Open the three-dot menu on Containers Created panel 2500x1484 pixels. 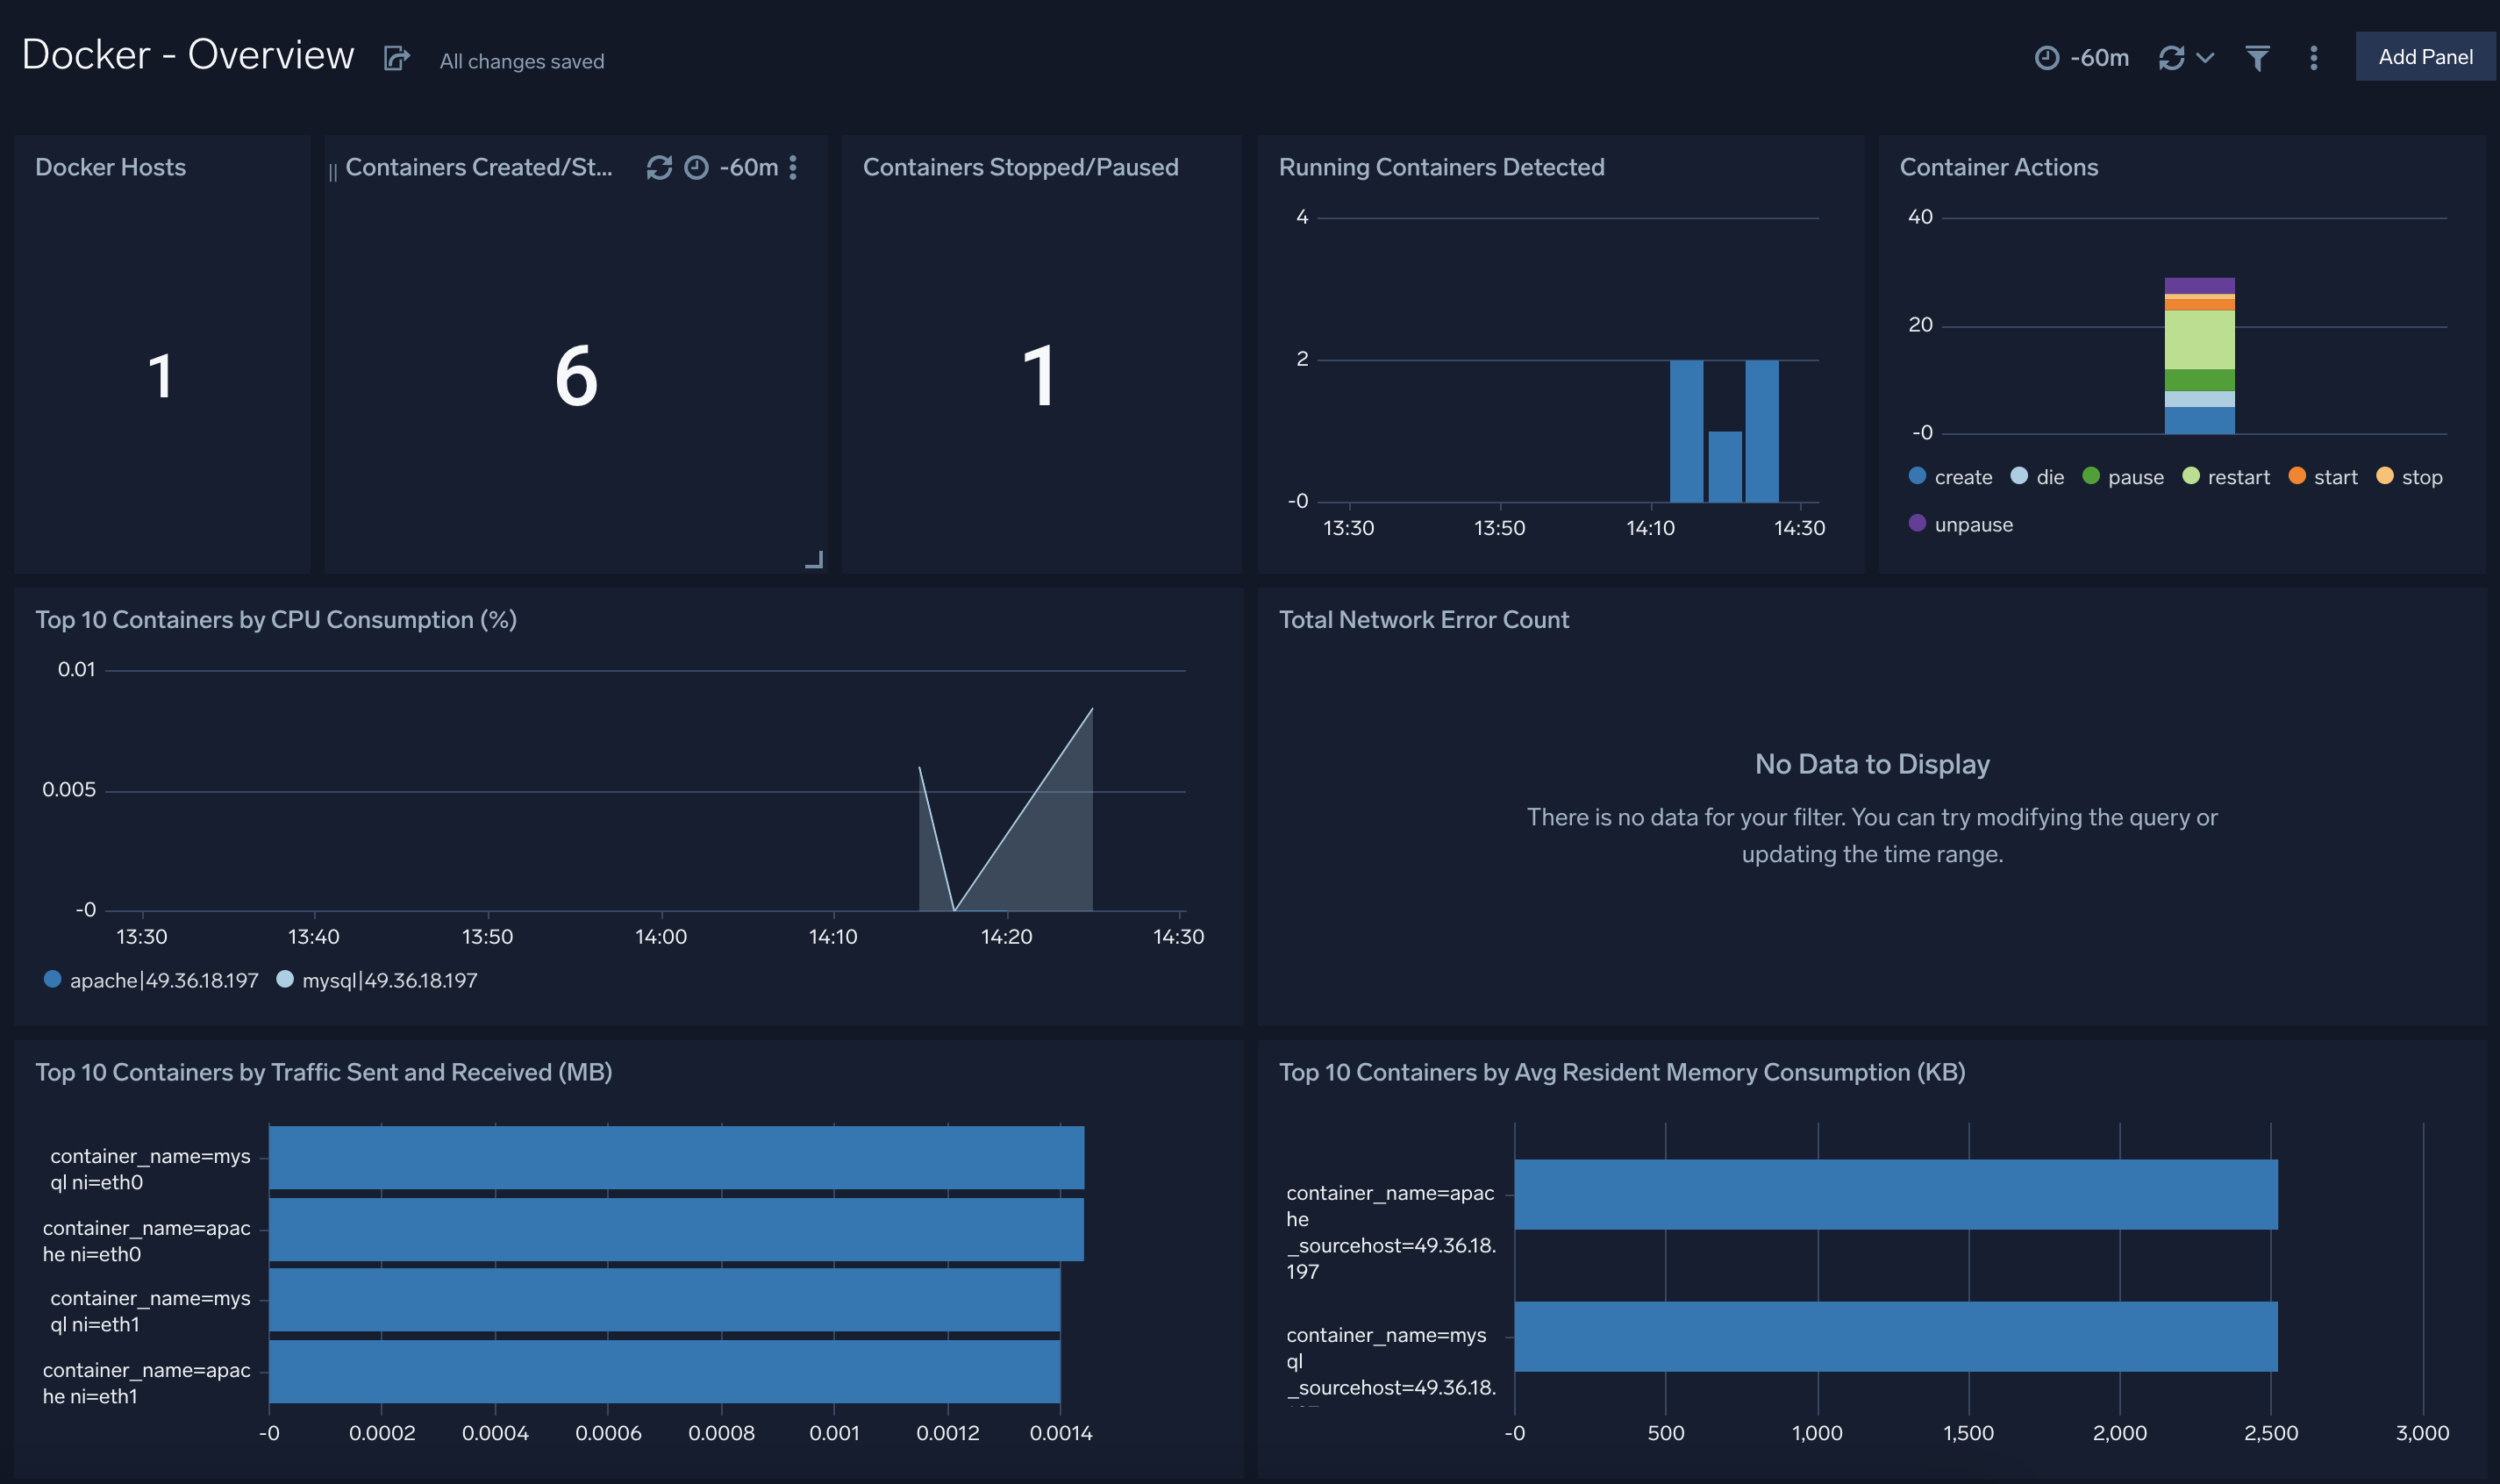coord(794,168)
